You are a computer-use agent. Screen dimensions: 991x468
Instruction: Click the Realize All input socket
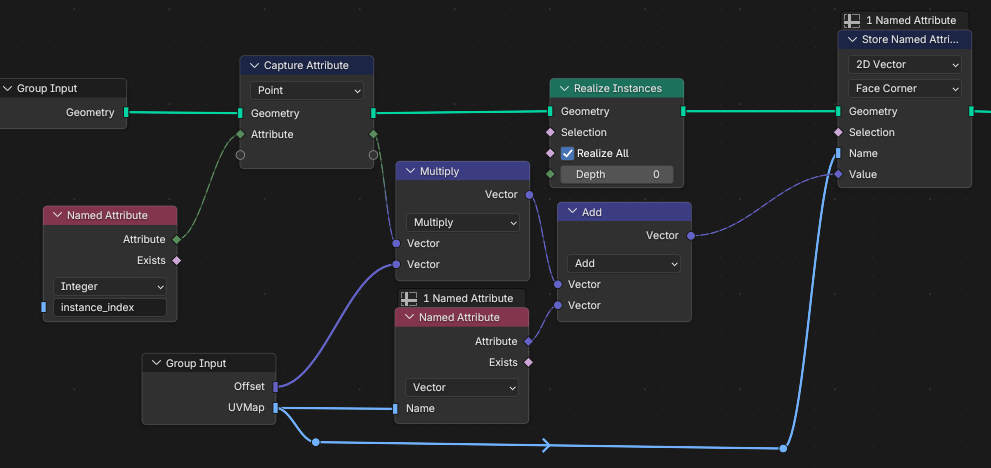click(550, 153)
